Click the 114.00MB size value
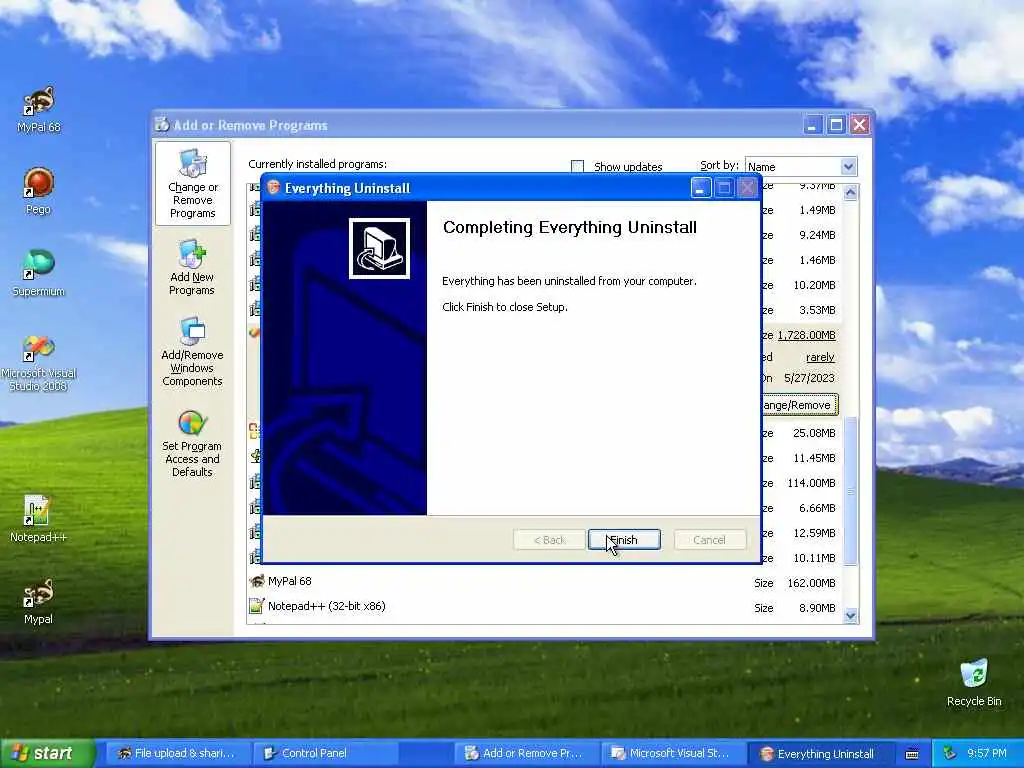This screenshot has width=1024, height=768. [x=811, y=483]
